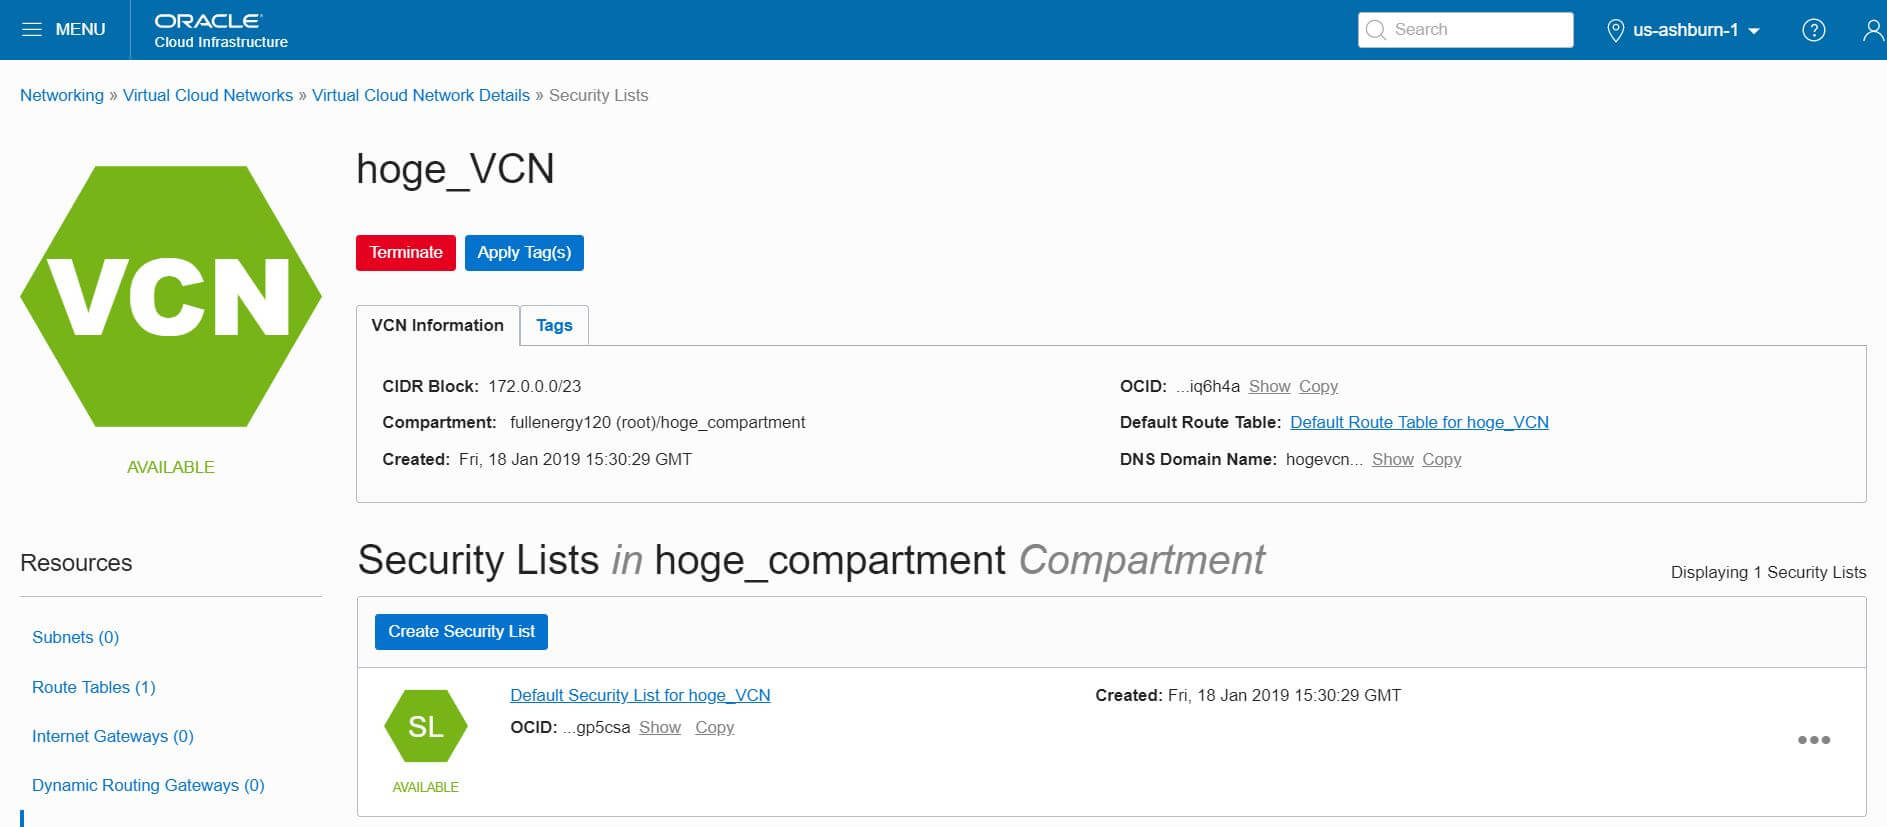Click the AVAILABLE status under SL icon
Viewport: 1887px width, 827px height.
click(x=426, y=787)
